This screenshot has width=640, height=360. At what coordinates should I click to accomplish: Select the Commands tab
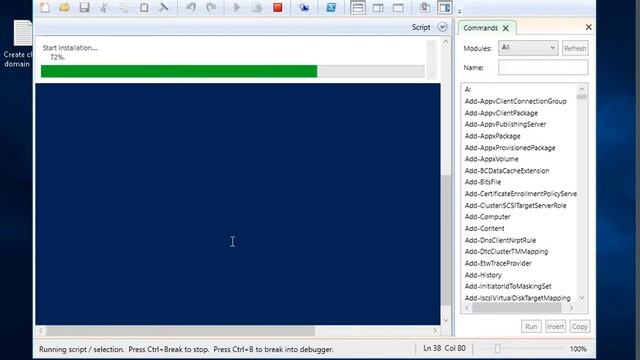480,28
